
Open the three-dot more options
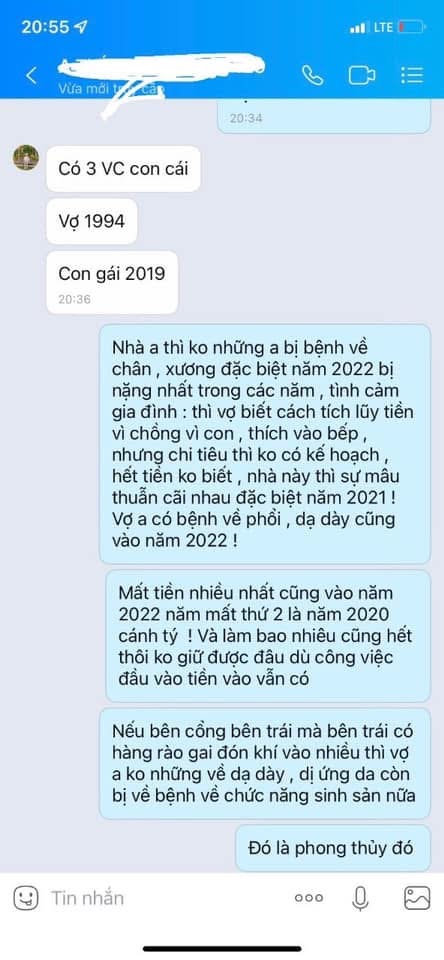309,898
